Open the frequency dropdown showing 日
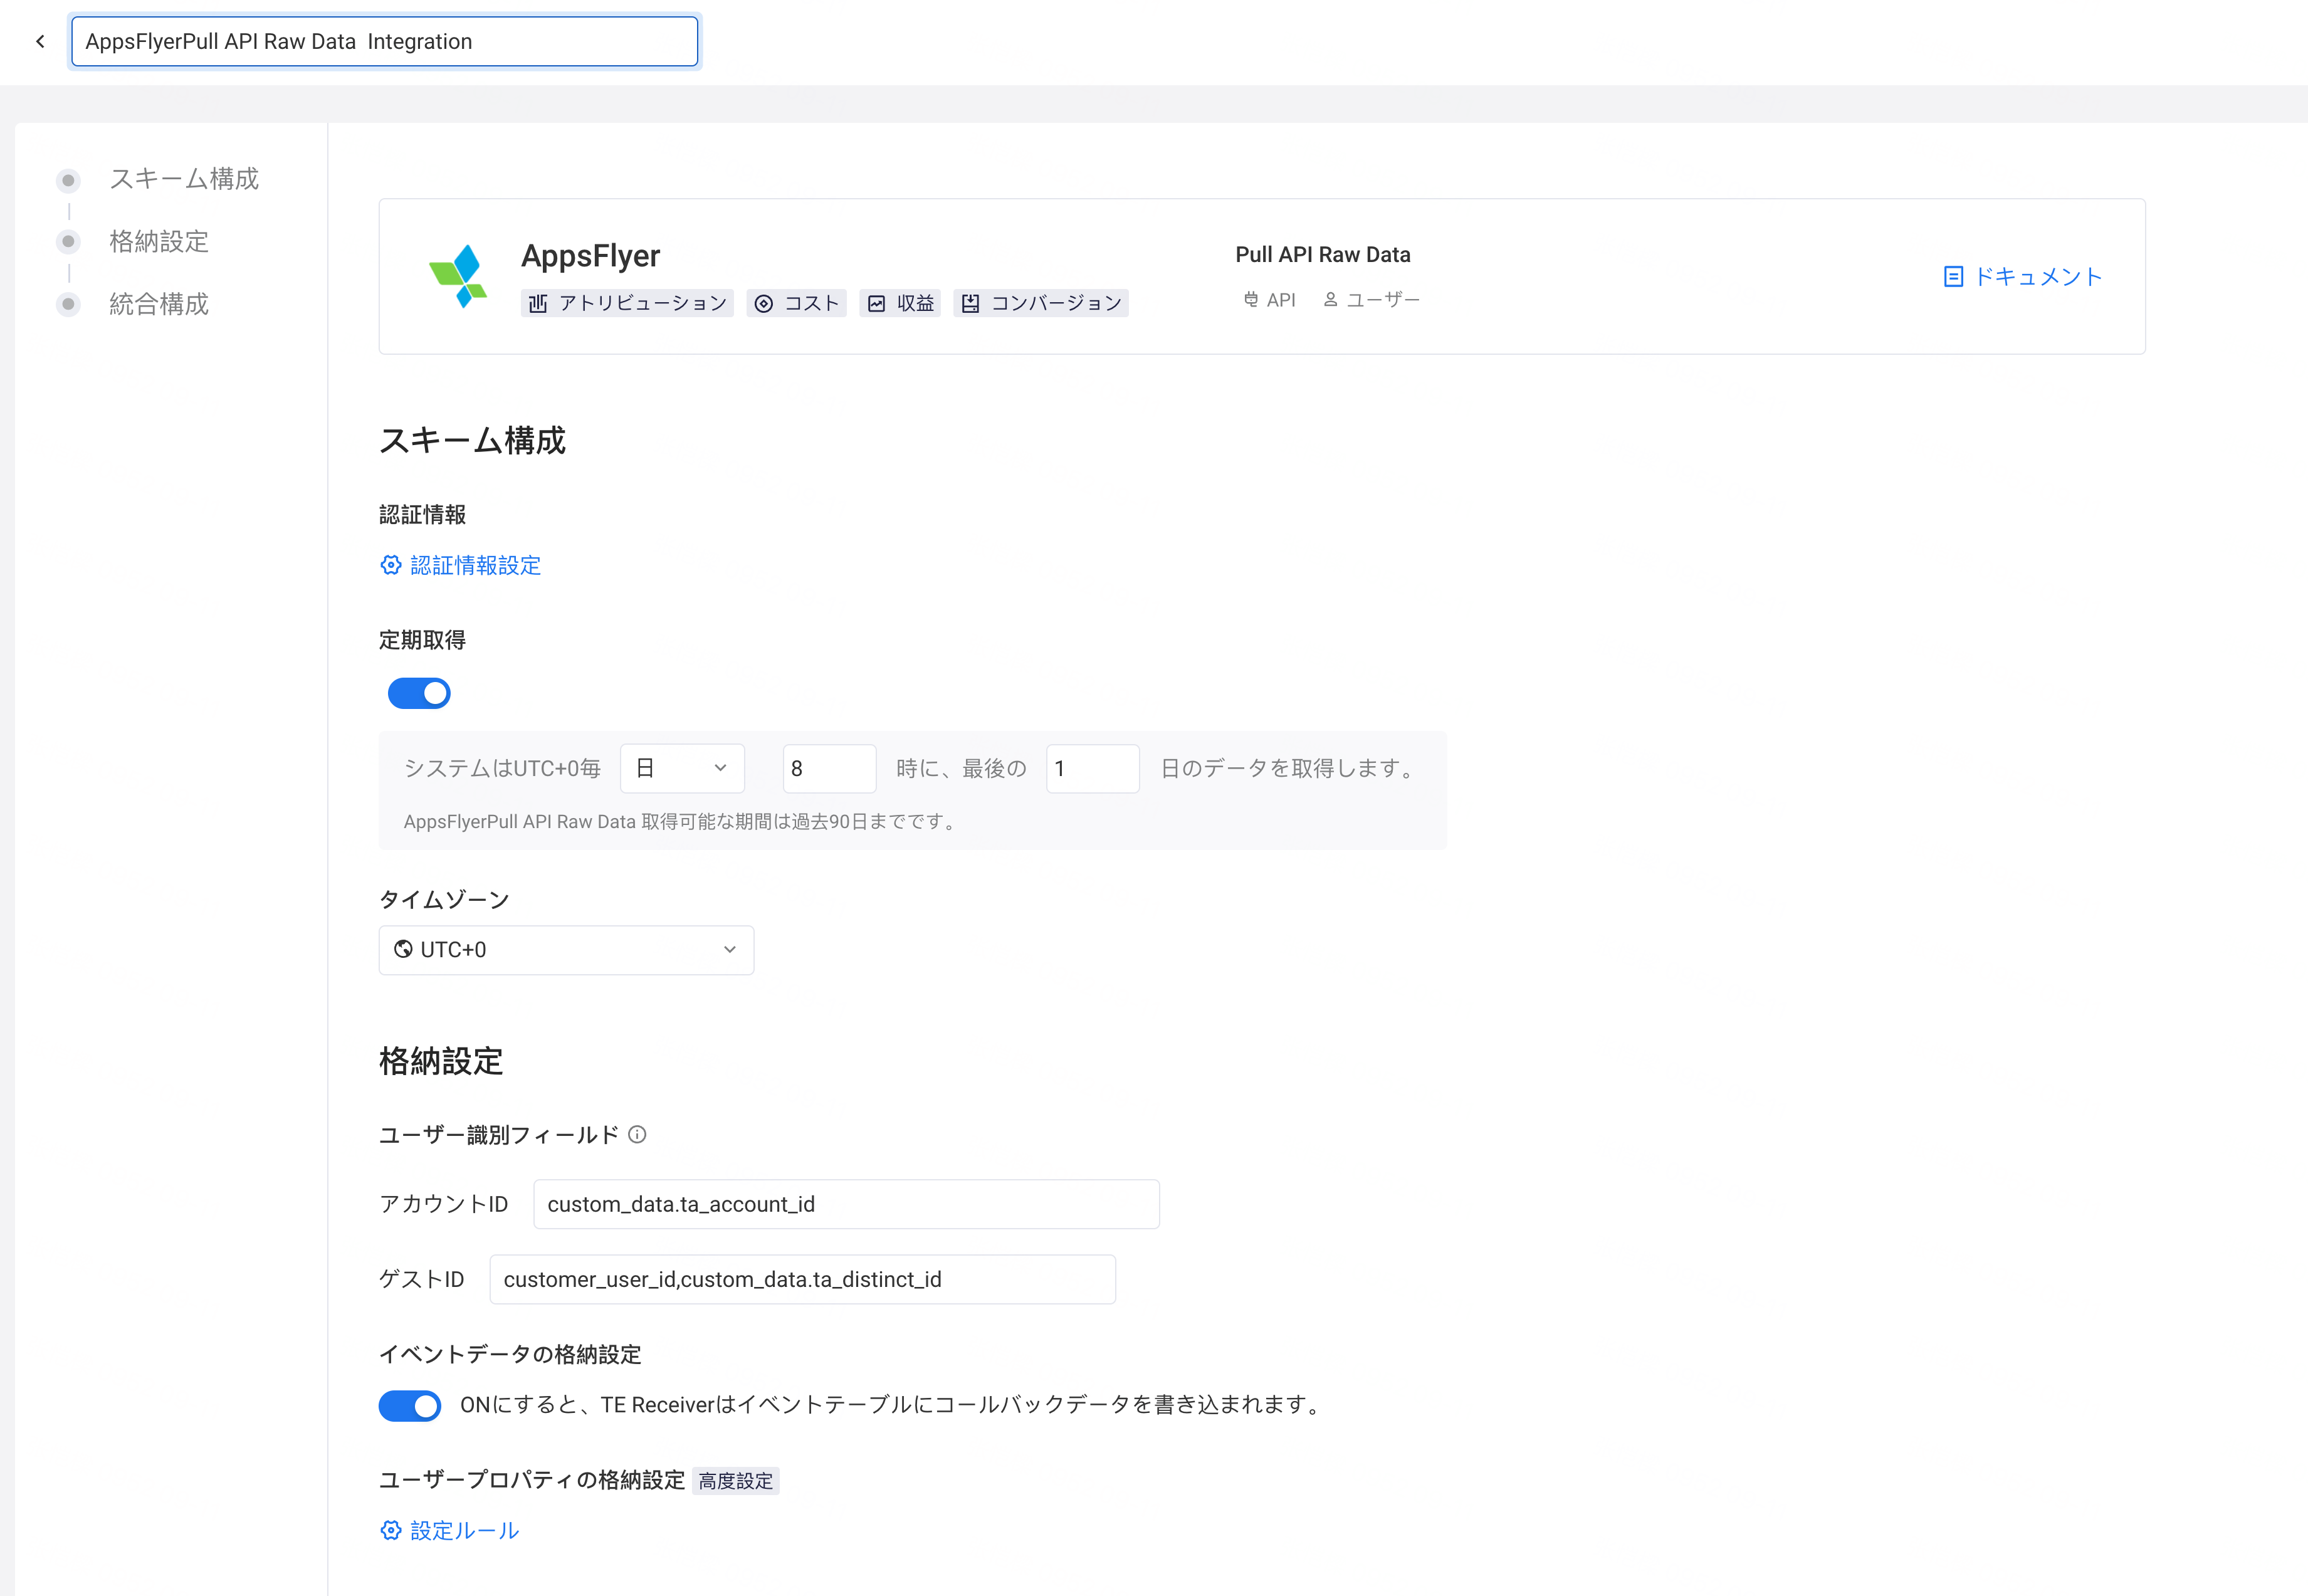This screenshot has width=2308, height=1596. 682,768
